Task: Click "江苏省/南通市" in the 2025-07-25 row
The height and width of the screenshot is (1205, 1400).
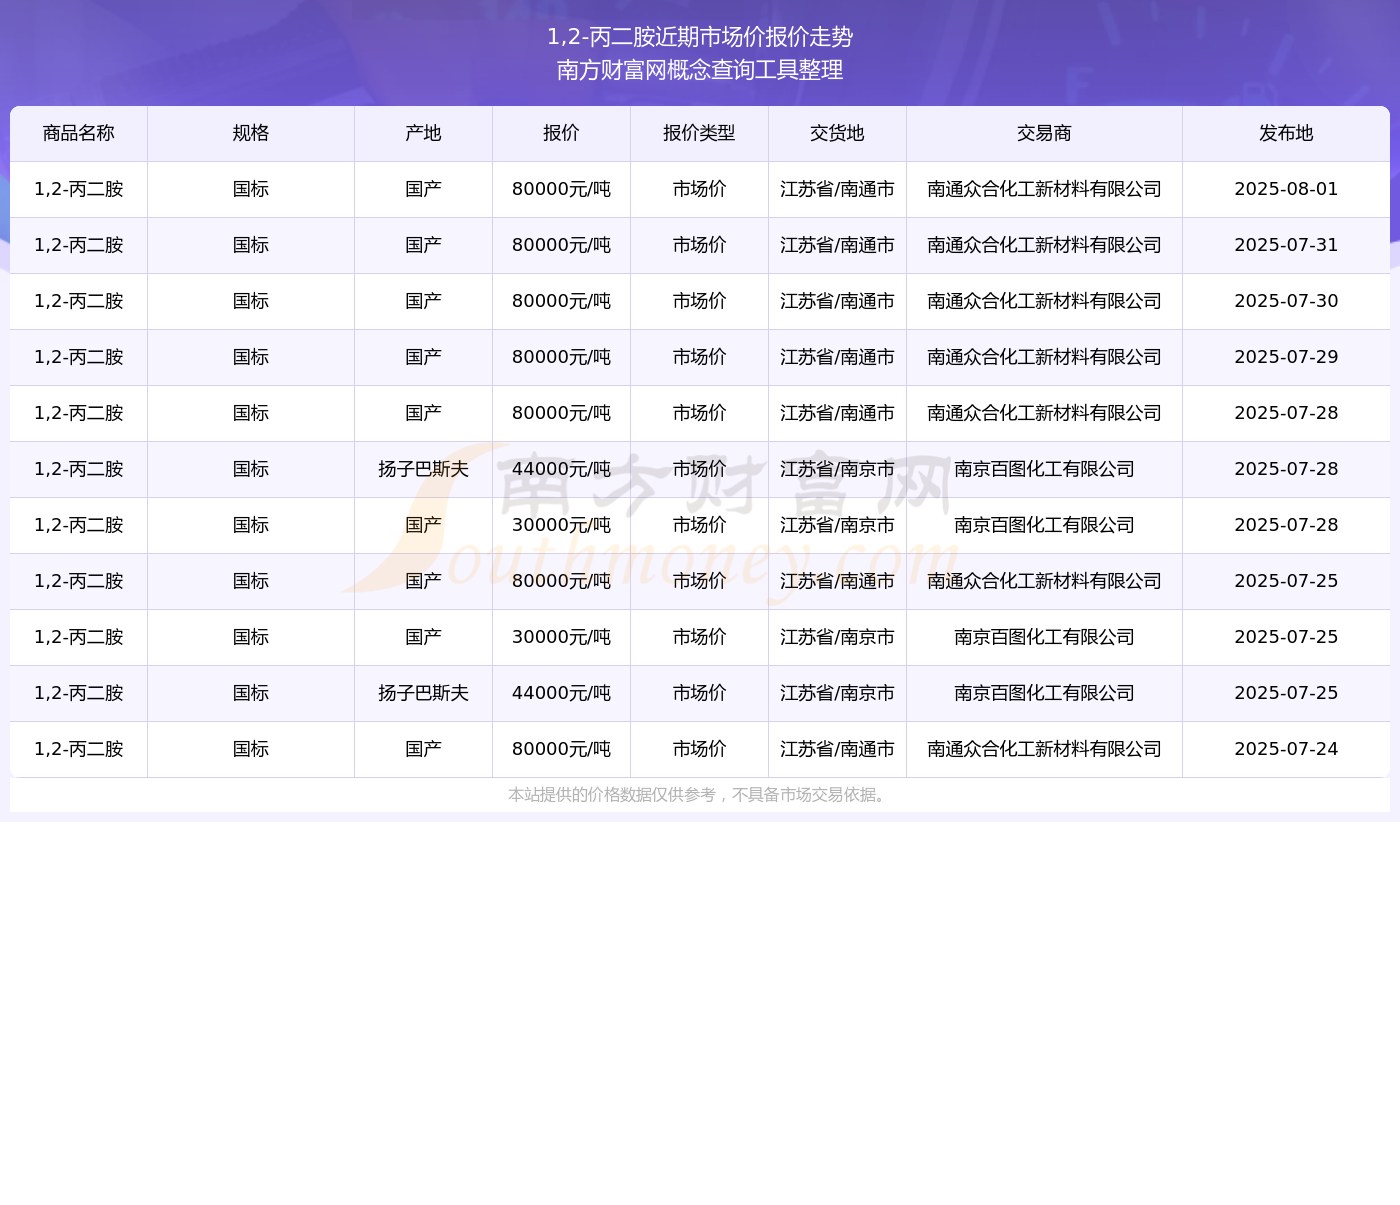Action: pos(838,581)
